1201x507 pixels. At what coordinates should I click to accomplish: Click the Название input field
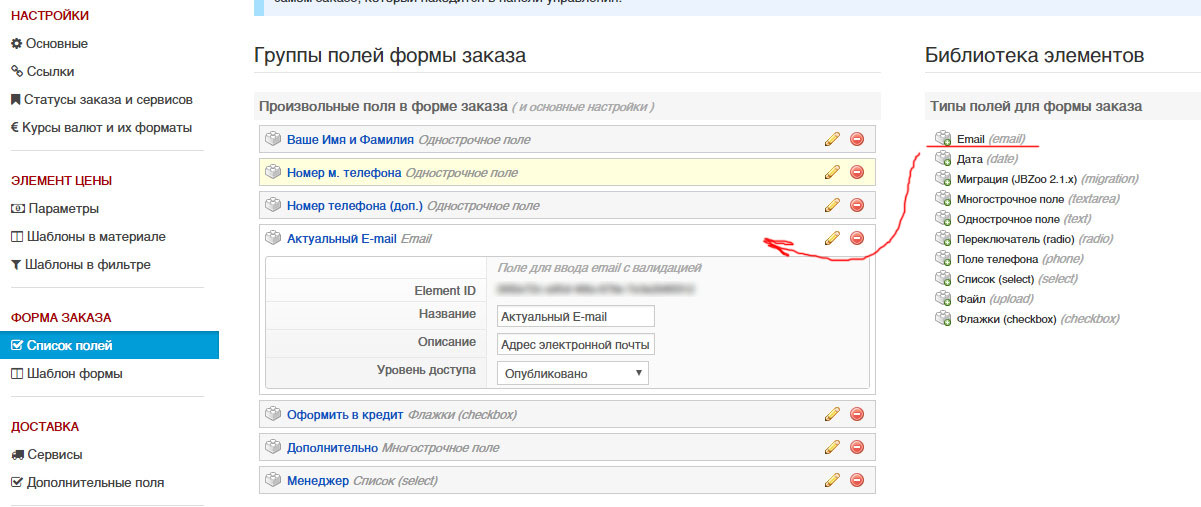click(575, 316)
